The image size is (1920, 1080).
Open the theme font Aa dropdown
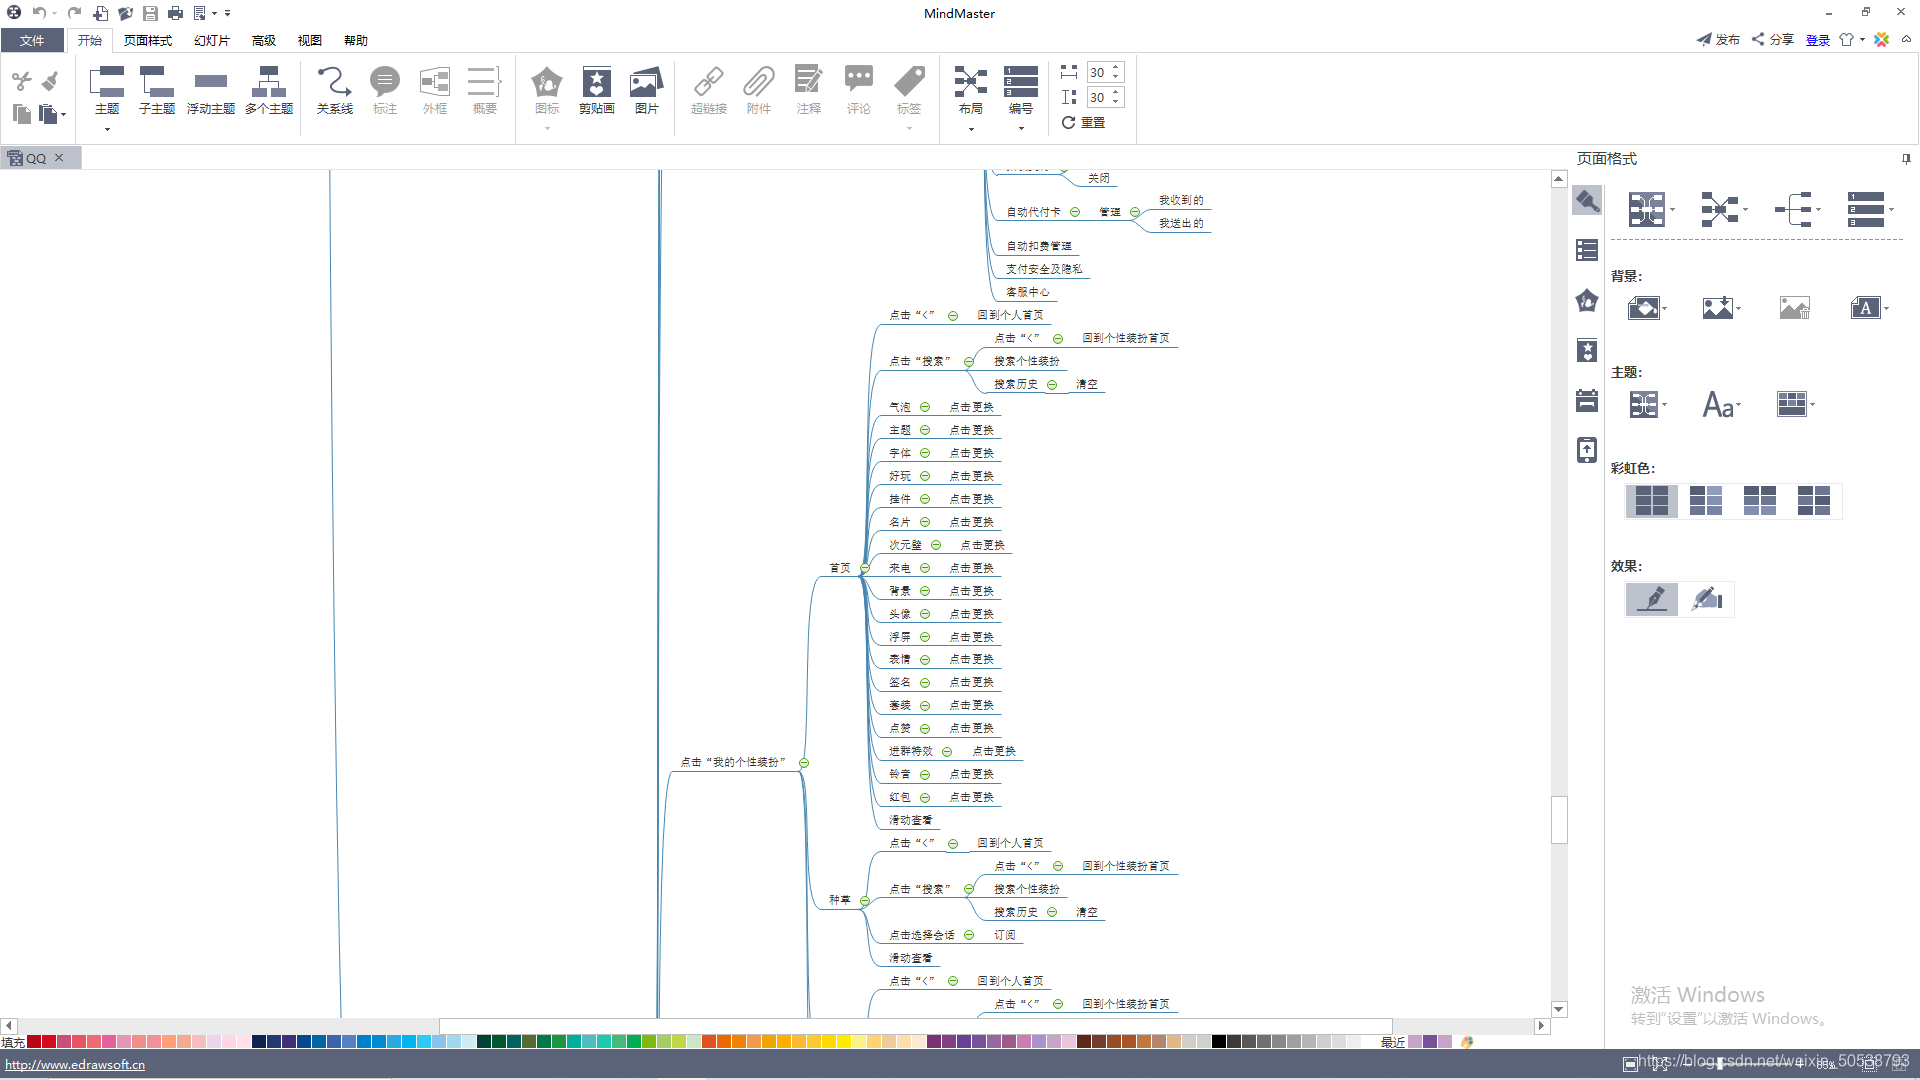pos(1722,405)
